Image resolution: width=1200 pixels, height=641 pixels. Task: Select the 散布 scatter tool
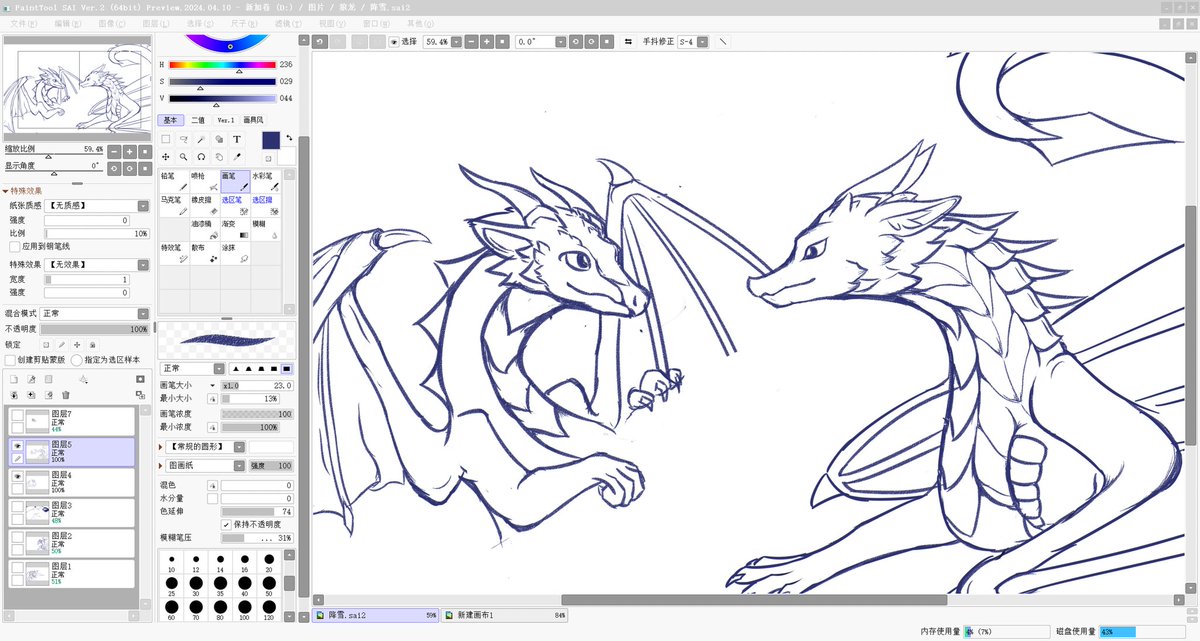point(204,253)
